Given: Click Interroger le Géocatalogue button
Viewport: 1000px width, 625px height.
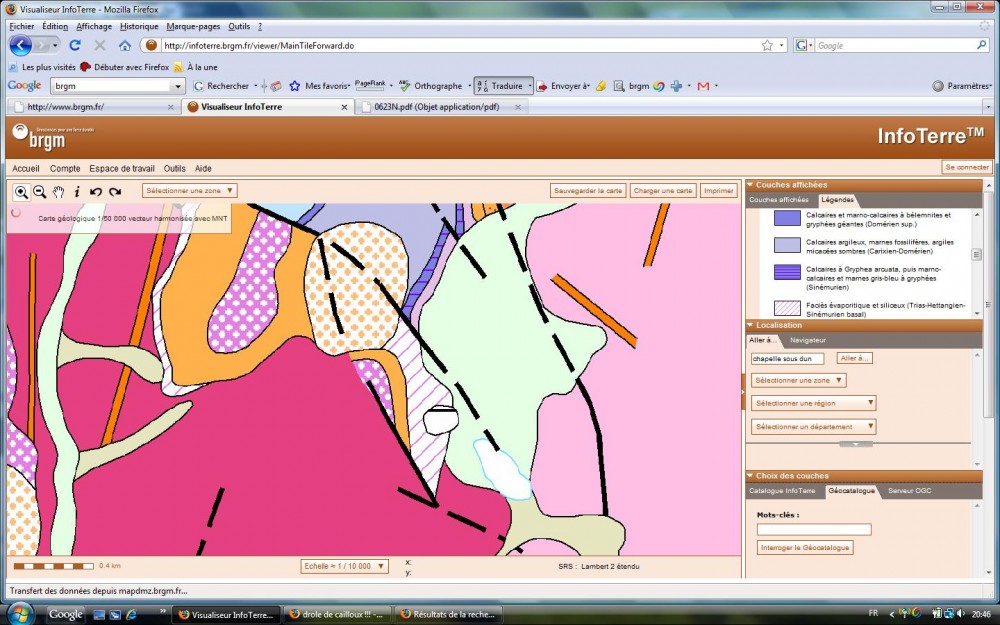Looking at the screenshot, I should tap(805, 548).
